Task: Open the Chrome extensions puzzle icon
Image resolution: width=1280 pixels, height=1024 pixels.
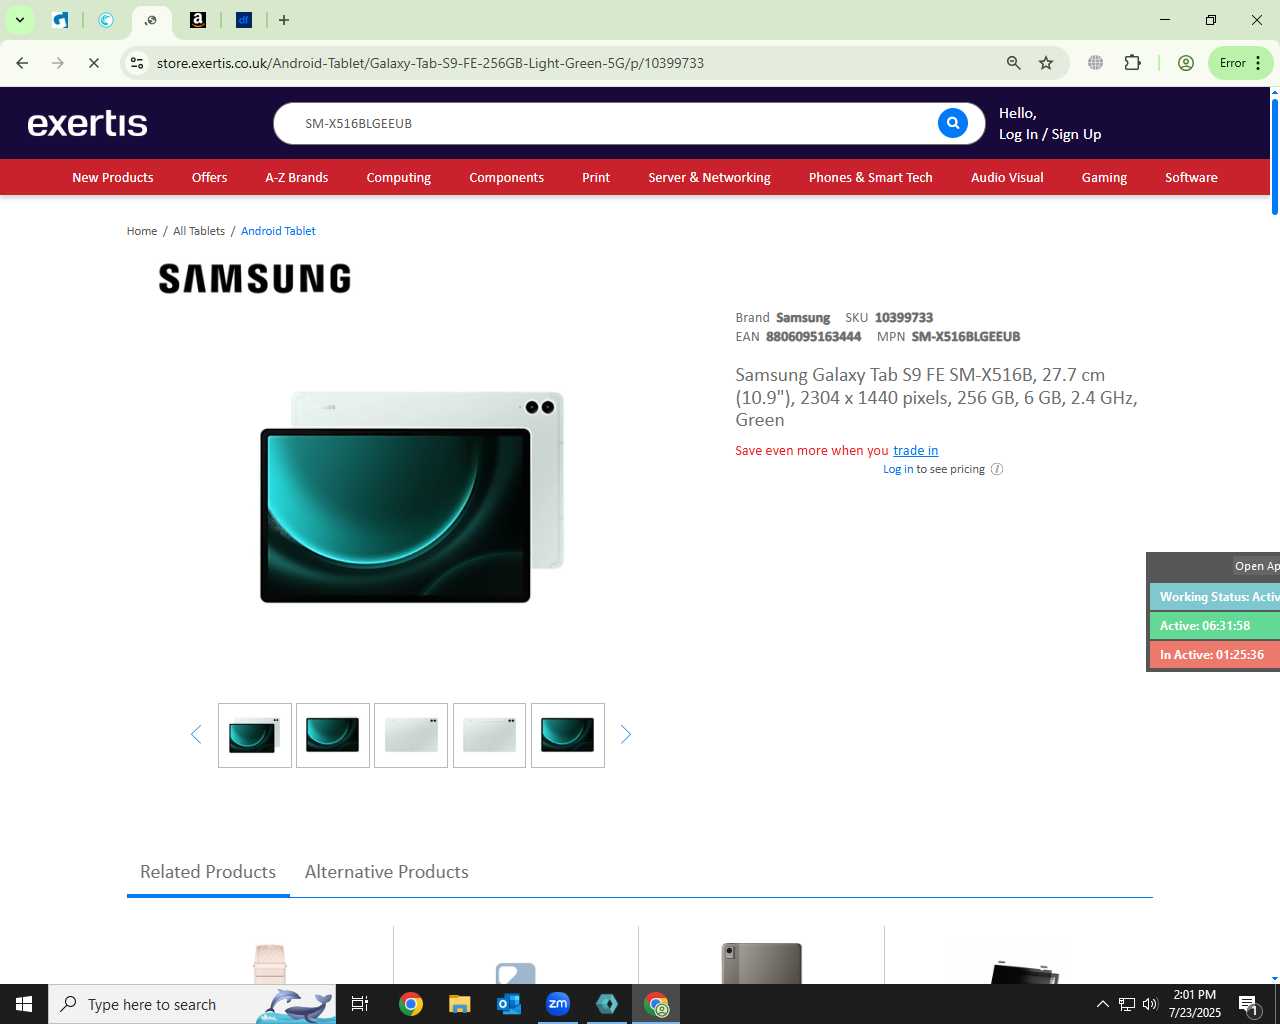Action: click(1132, 63)
